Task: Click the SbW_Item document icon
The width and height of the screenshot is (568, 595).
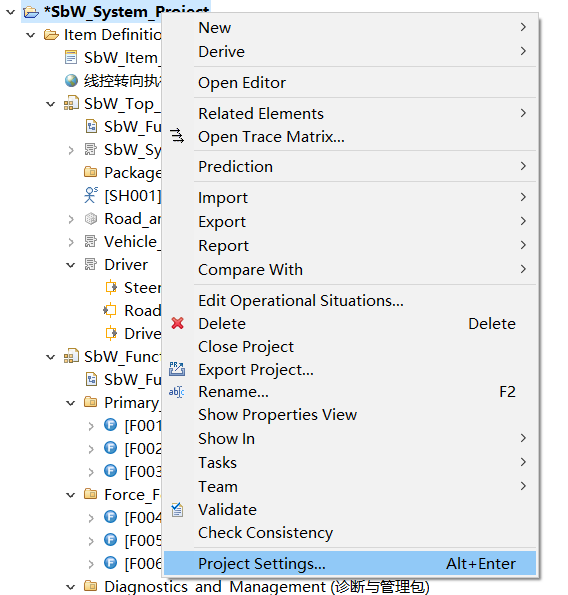Action: [71, 57]
